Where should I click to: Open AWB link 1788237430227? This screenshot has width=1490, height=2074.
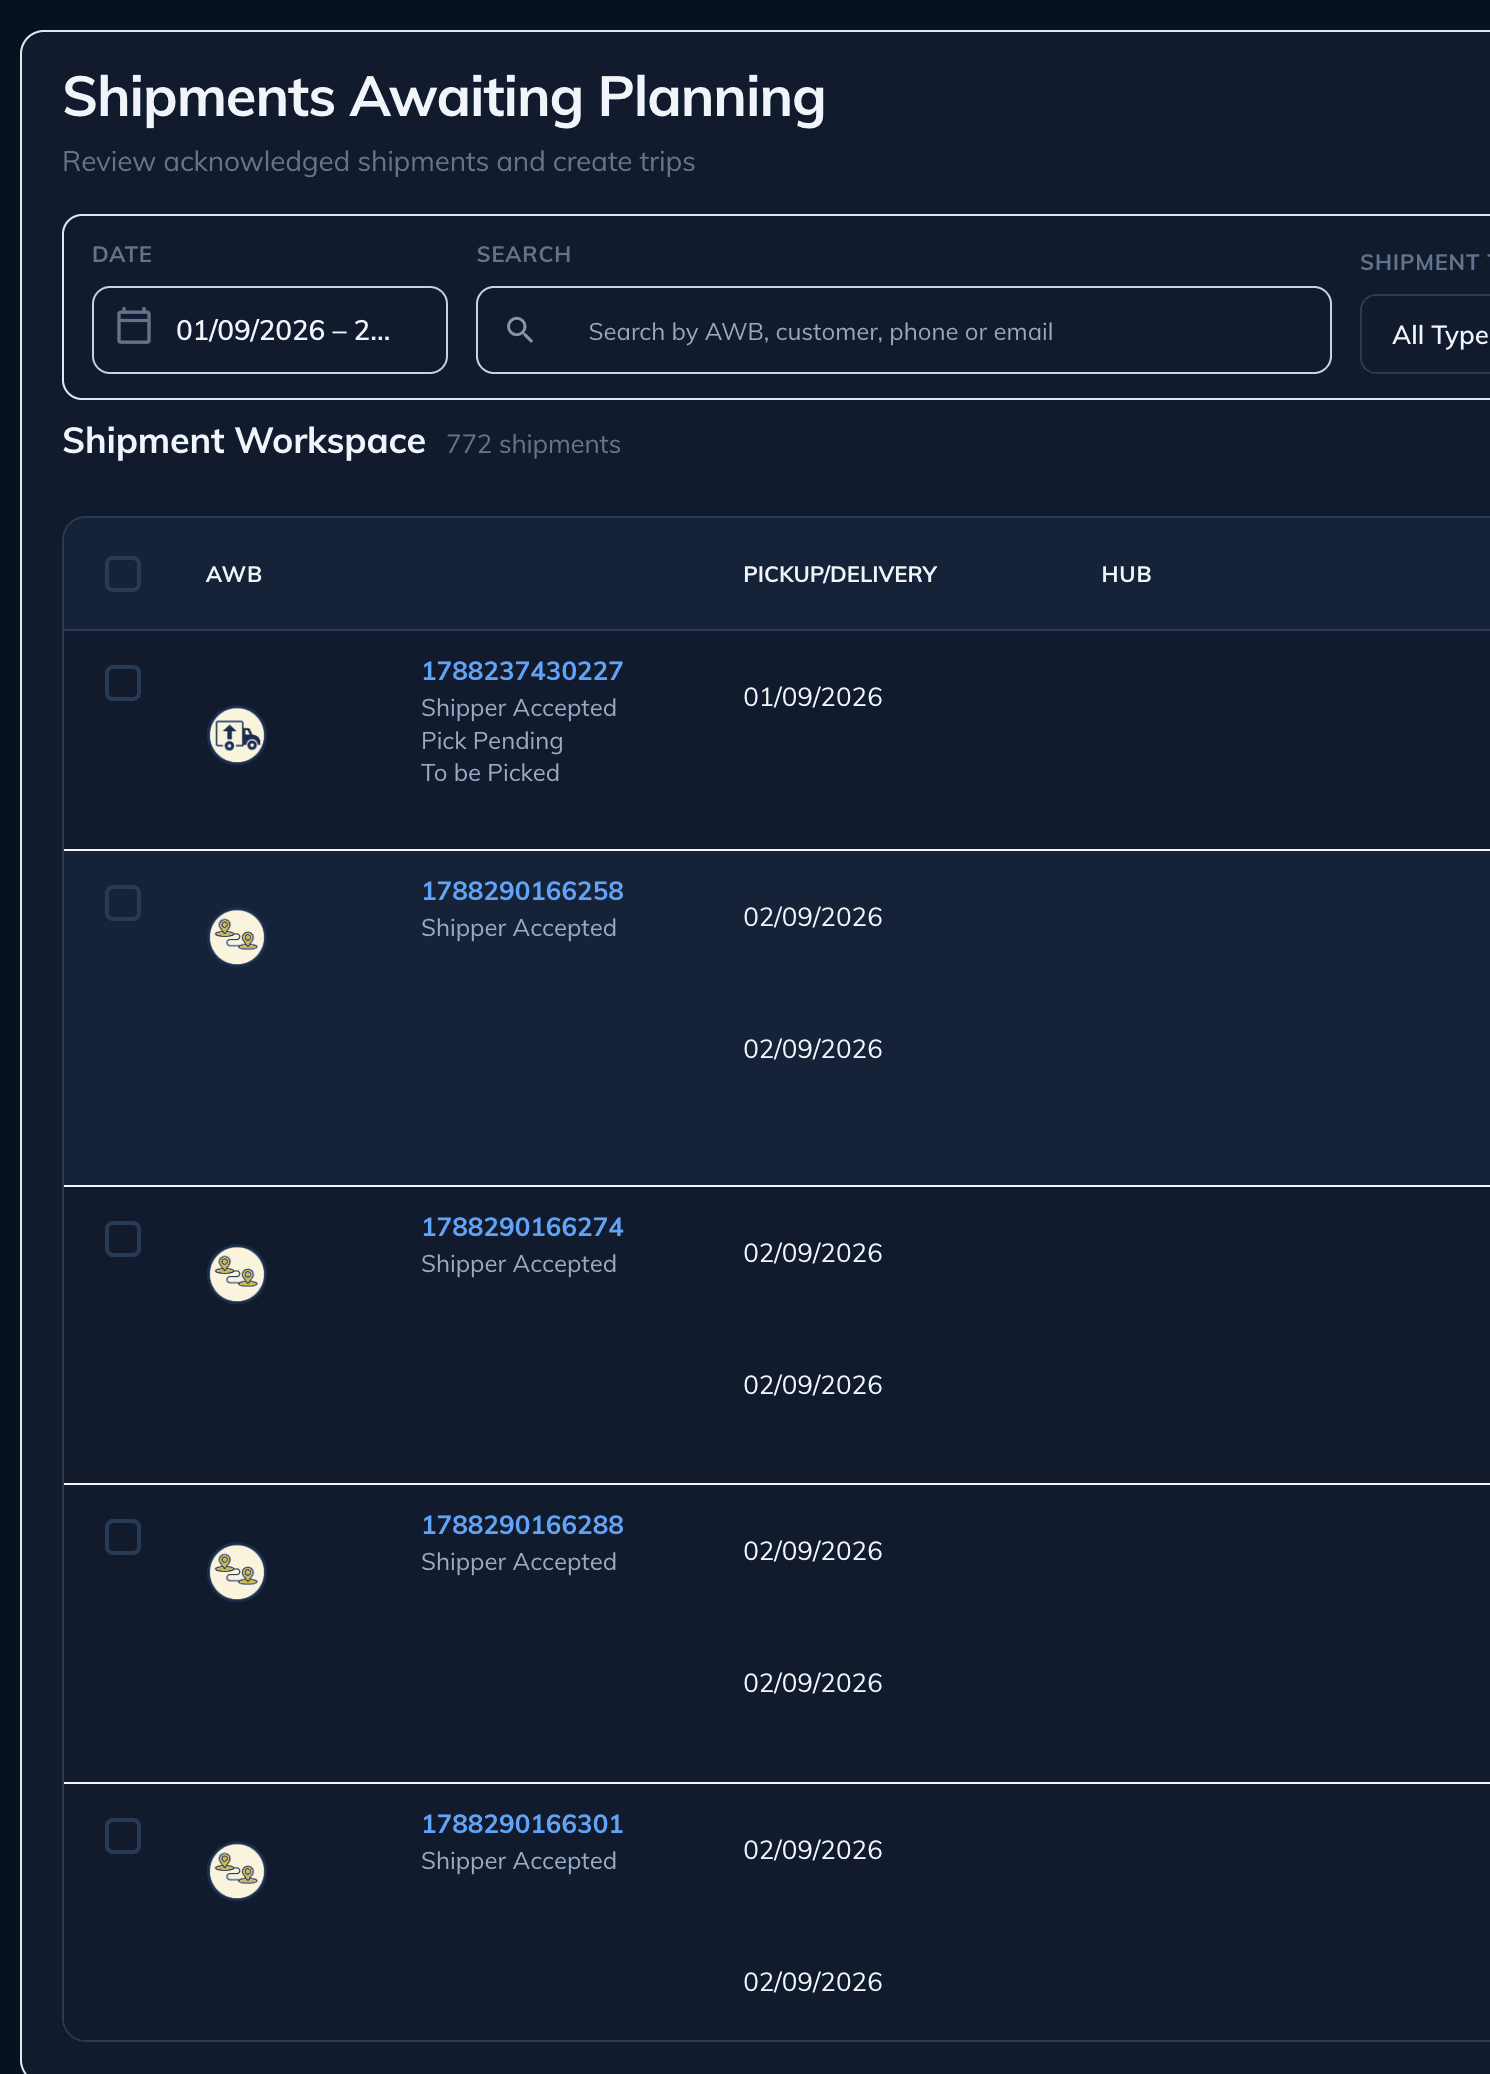pyautogui.click(x=522, y=671)
